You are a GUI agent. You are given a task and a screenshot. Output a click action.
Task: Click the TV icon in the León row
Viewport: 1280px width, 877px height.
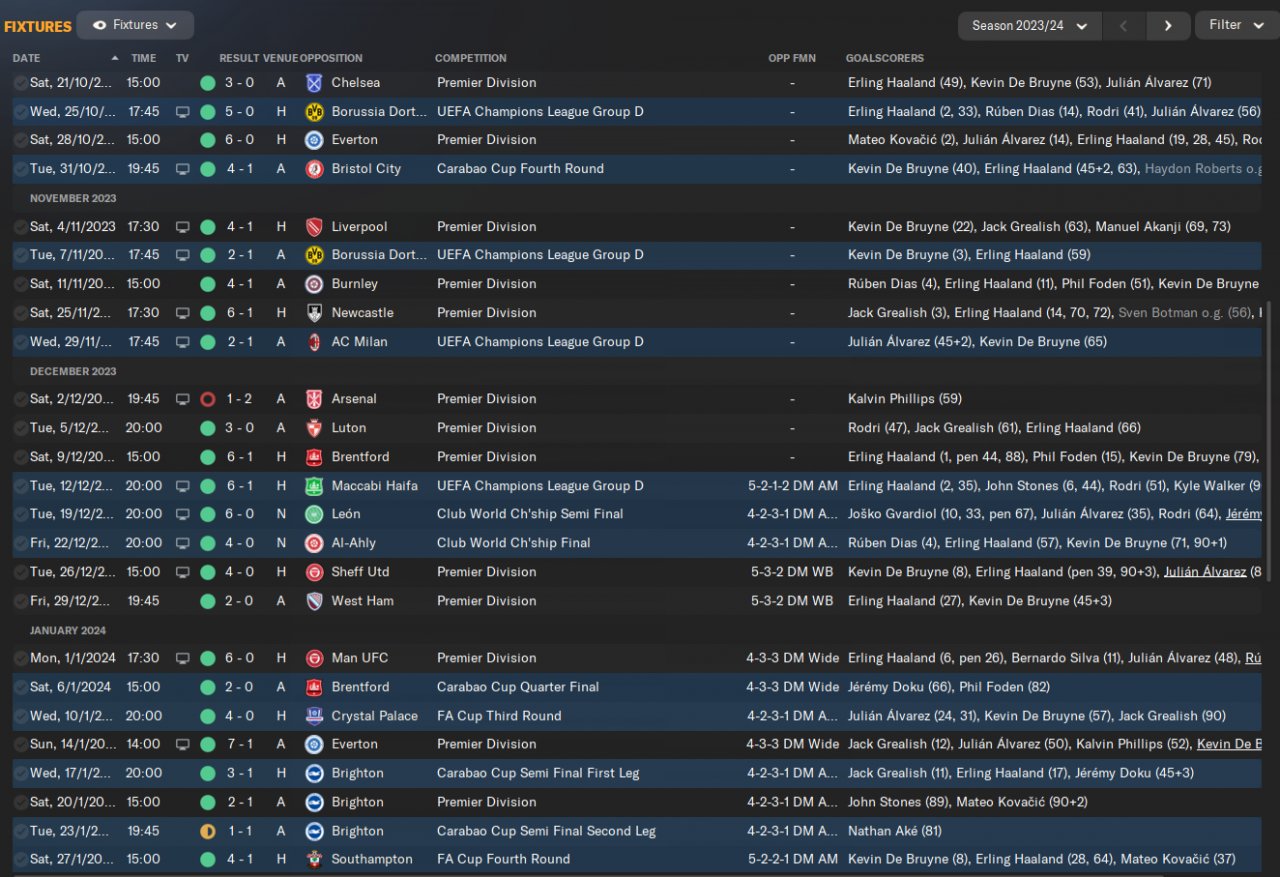tap(182, 514)
